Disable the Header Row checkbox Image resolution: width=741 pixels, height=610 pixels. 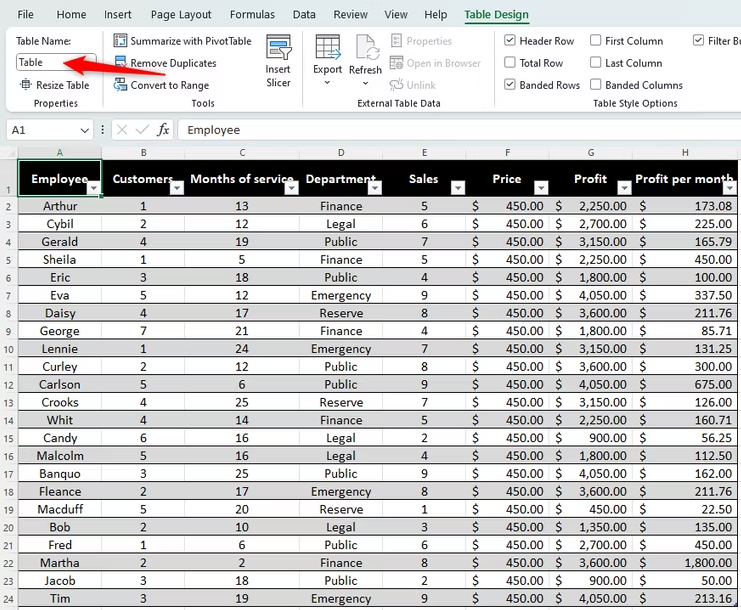tap(509, 41)
